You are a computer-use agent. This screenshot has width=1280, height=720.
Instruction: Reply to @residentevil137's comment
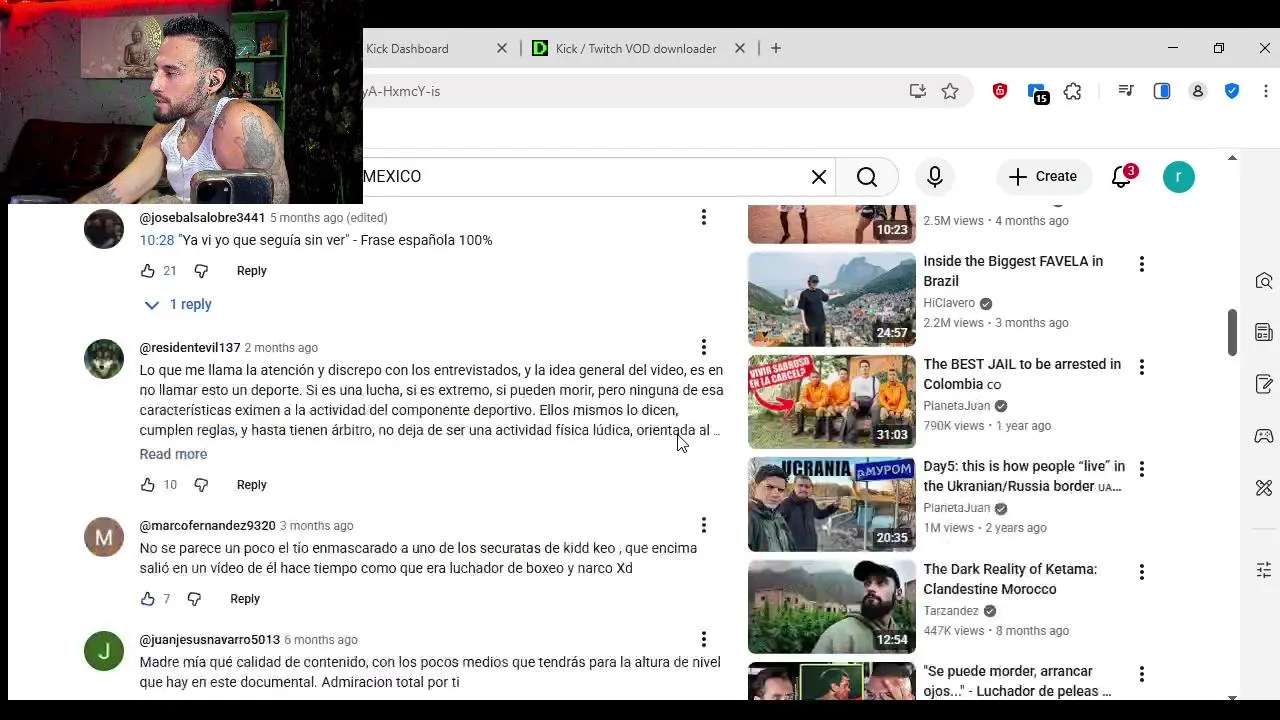[x=251, y=485]
